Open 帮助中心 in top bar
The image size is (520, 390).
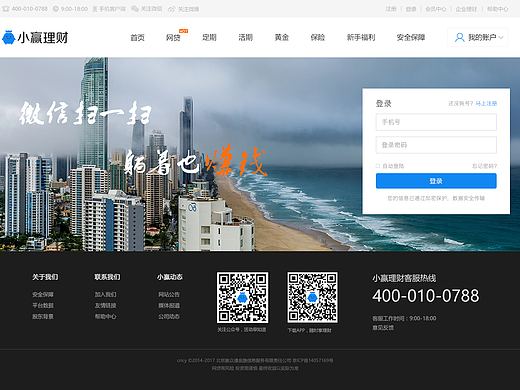[x=497, y=9]
